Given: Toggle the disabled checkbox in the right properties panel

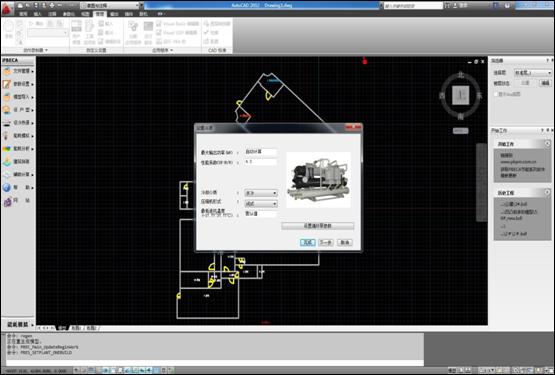Looking at the screenshot, I should (496, 94).
